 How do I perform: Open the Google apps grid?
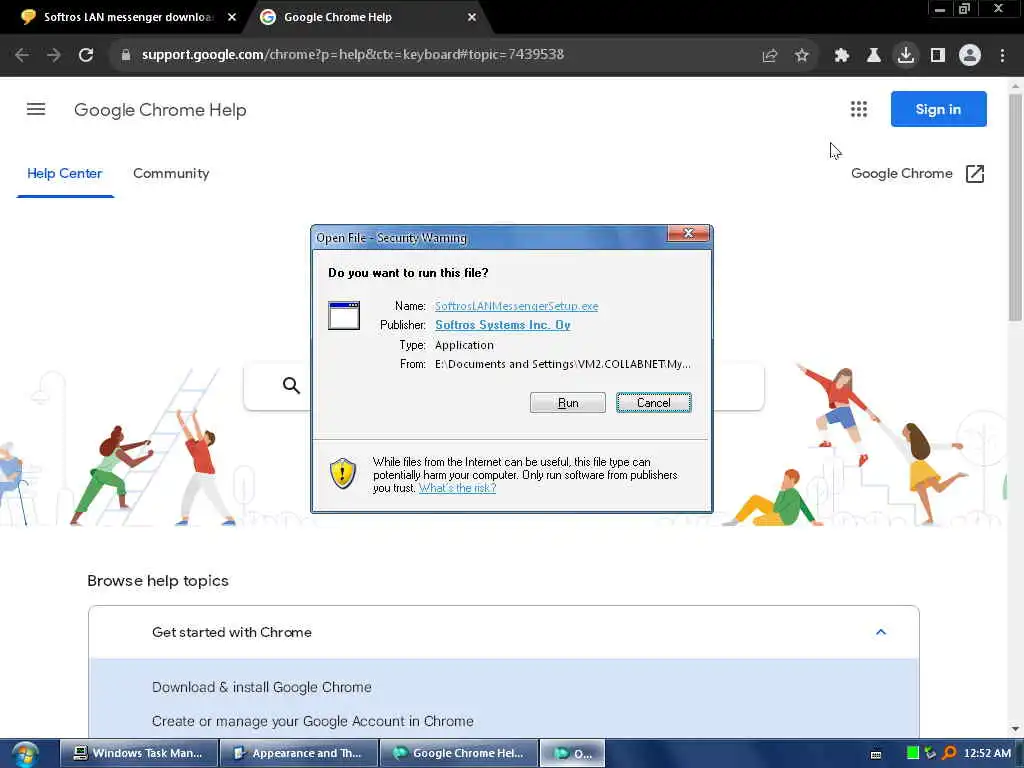pos(859,109)
